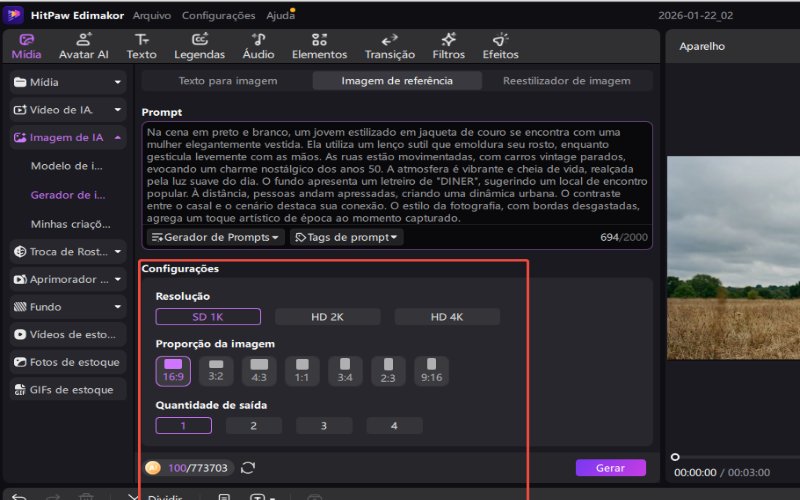
Task: Choose the 2:3 aspect ratio
Action: 388,371
